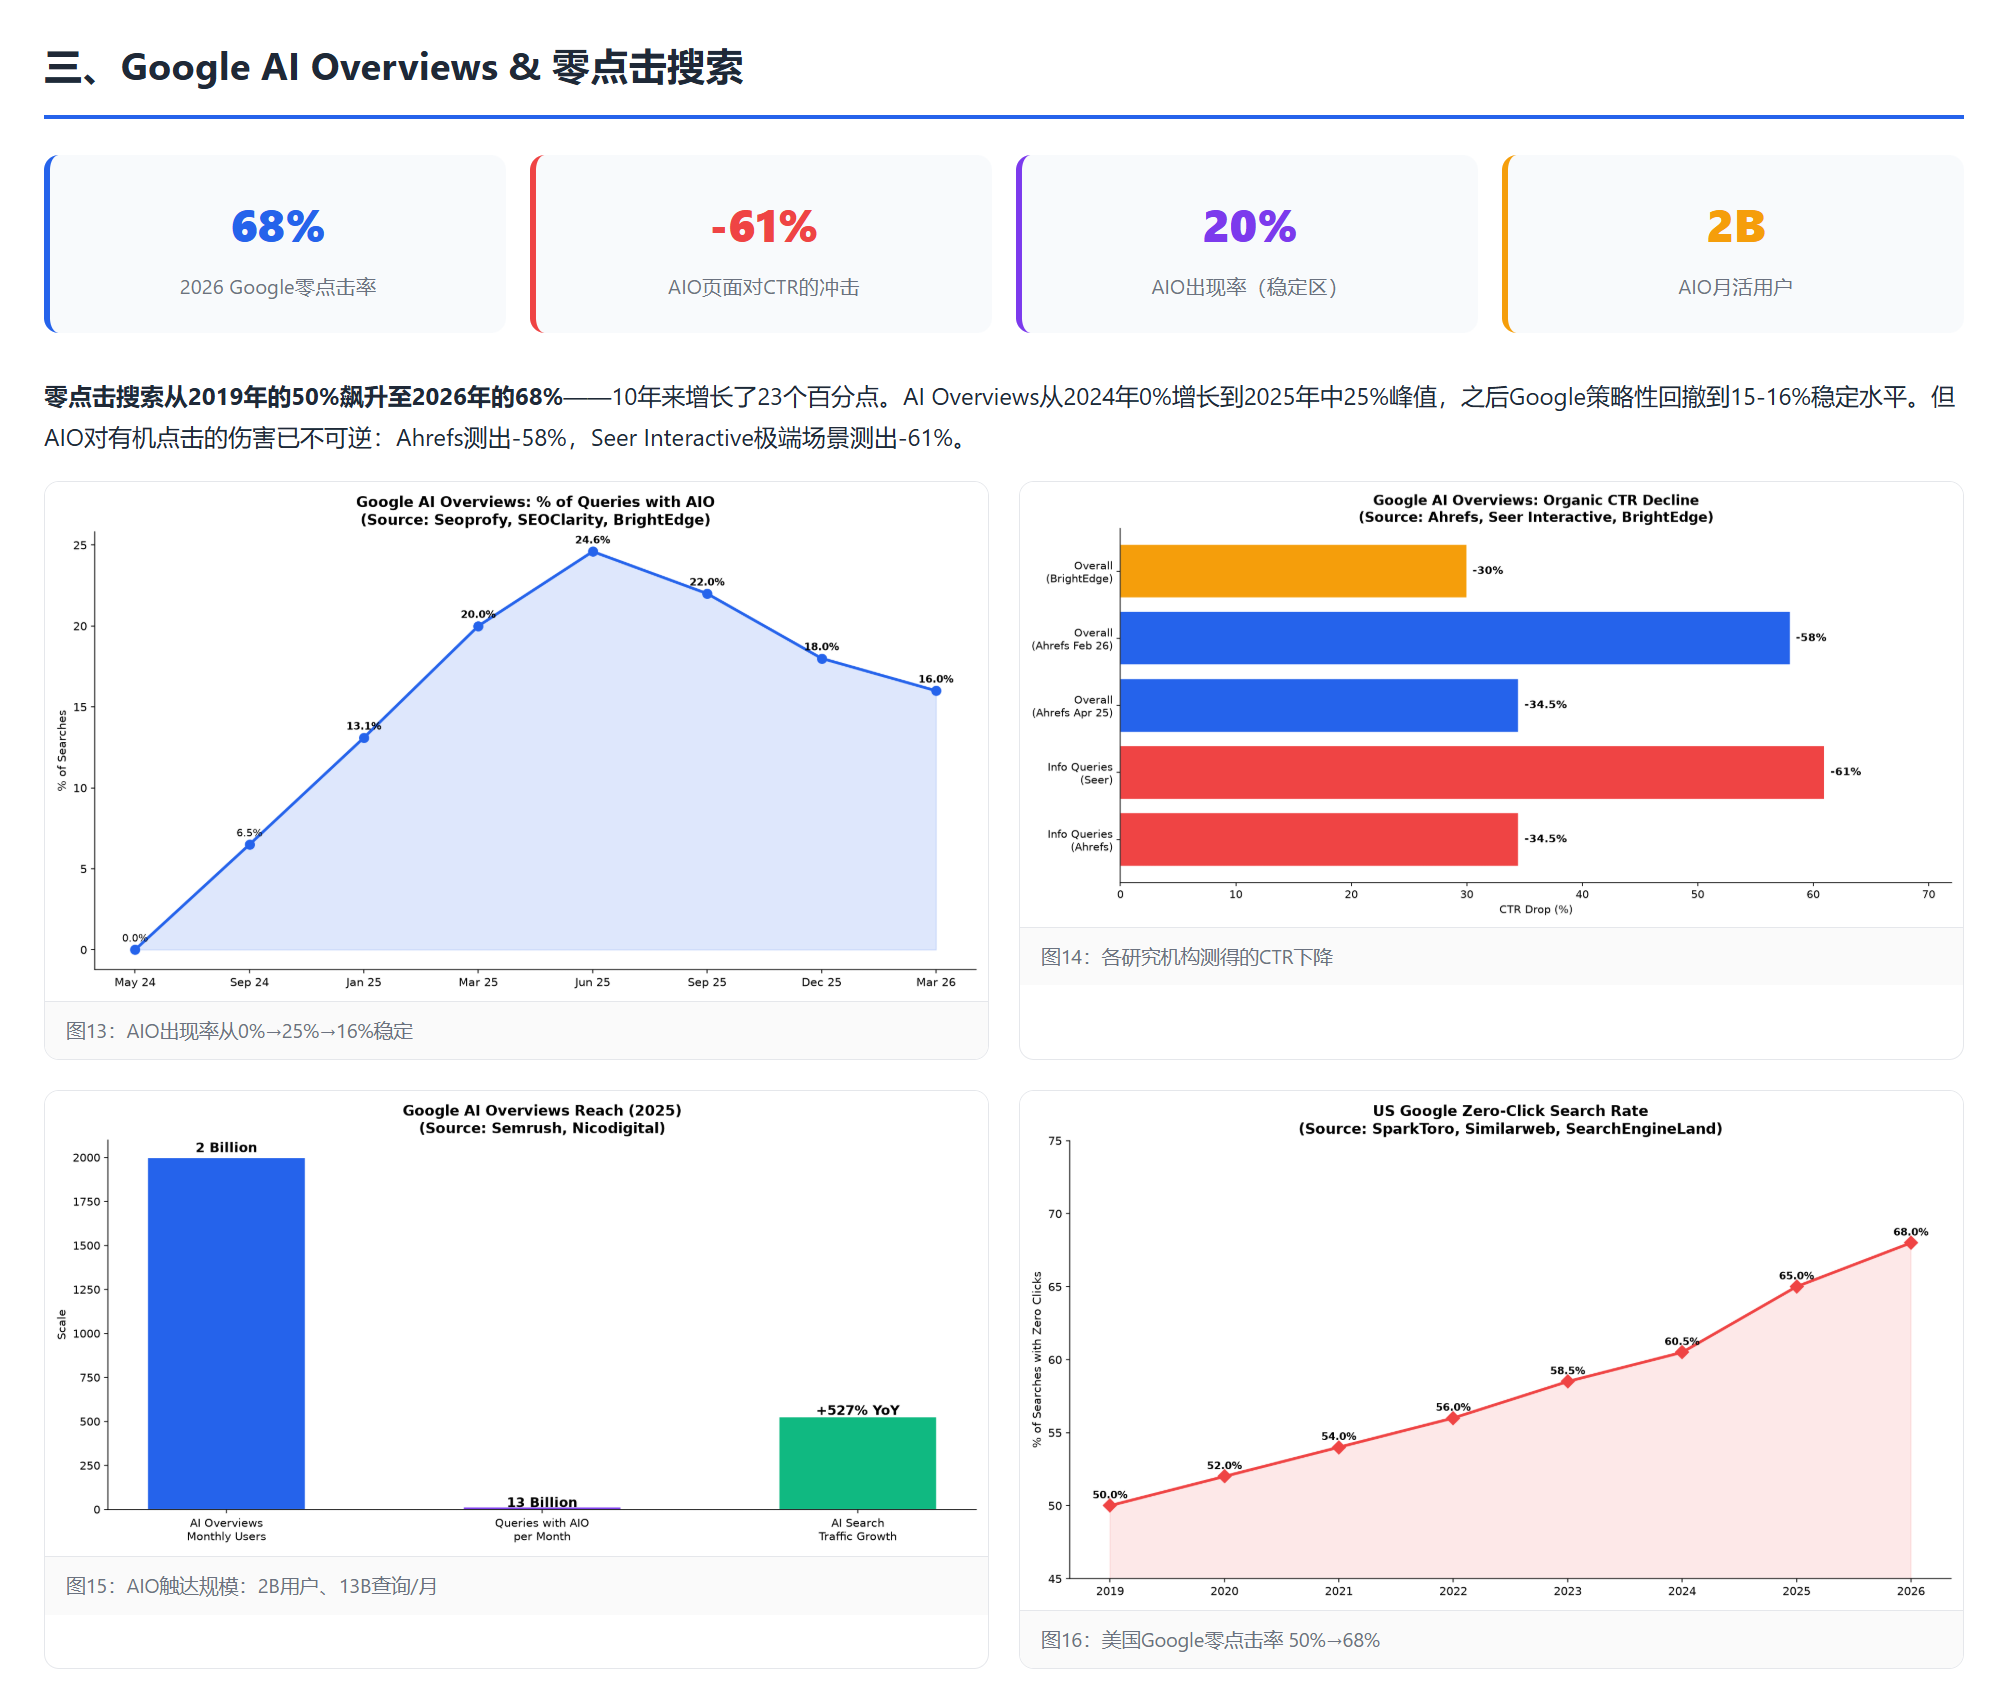Viewport: 1998px width, 1686px height.
Task: Click the -30% bar value label
Action: pos(1488,570)
